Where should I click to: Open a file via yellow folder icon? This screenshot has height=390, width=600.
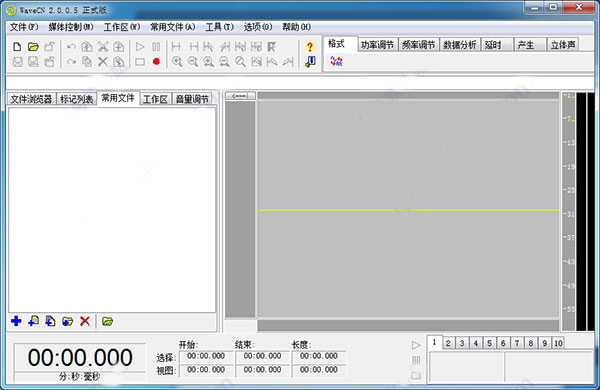tap(33, 47)
